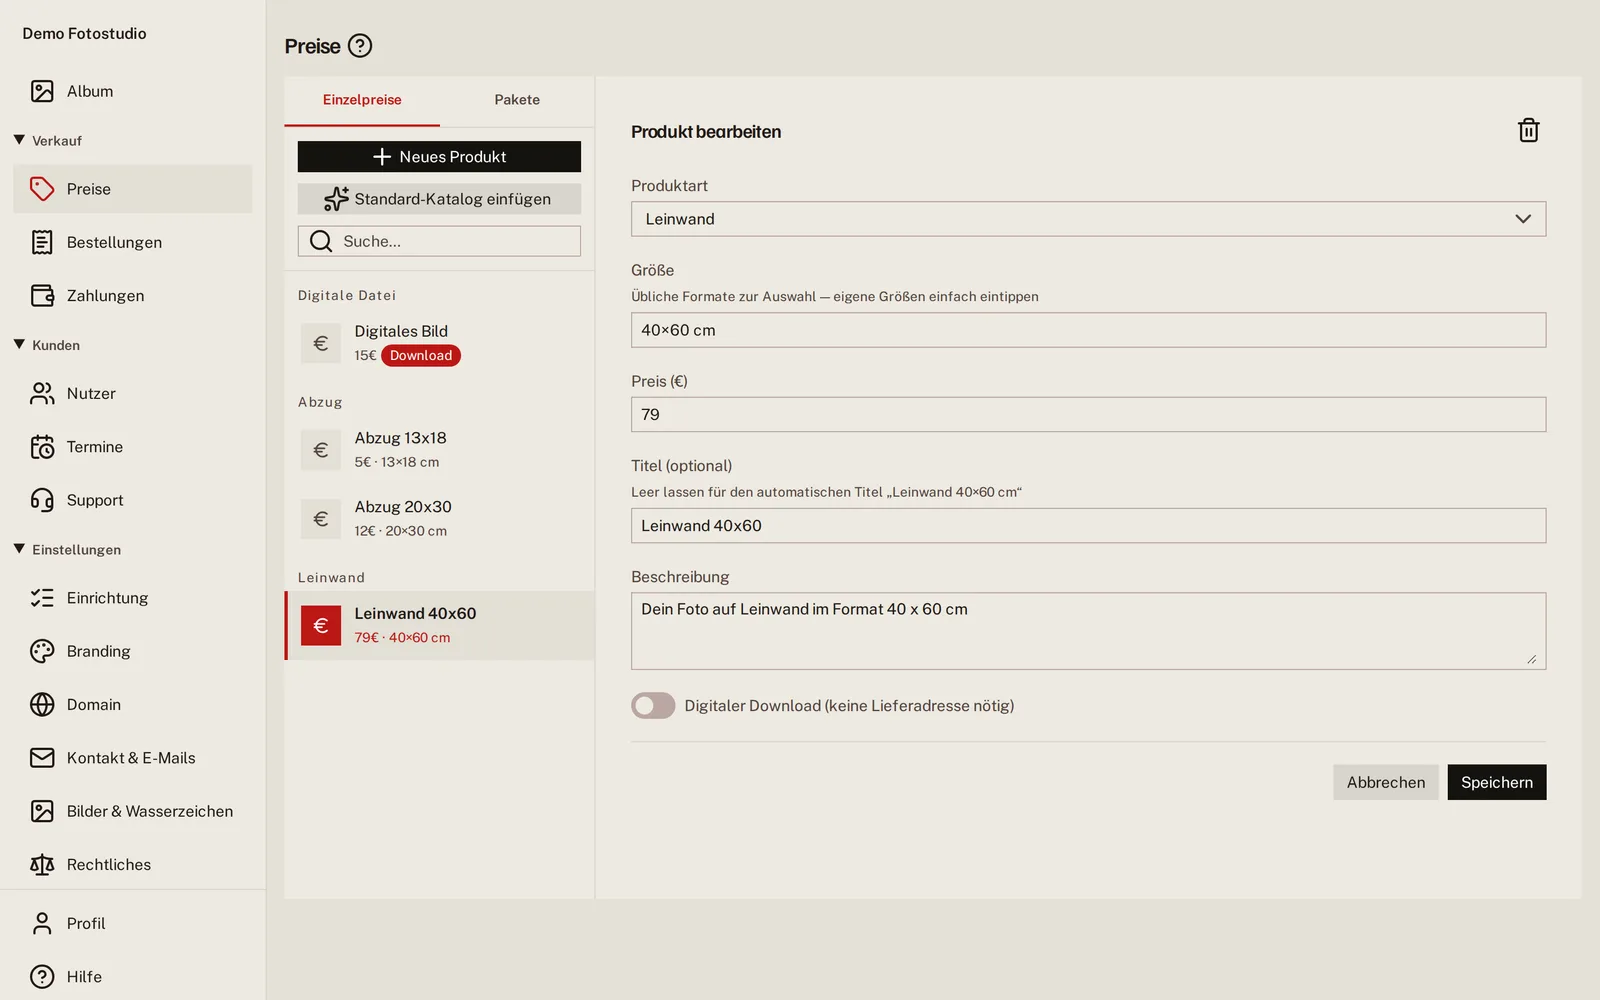Open help icon next to Preise heading

tap(360, 46)
